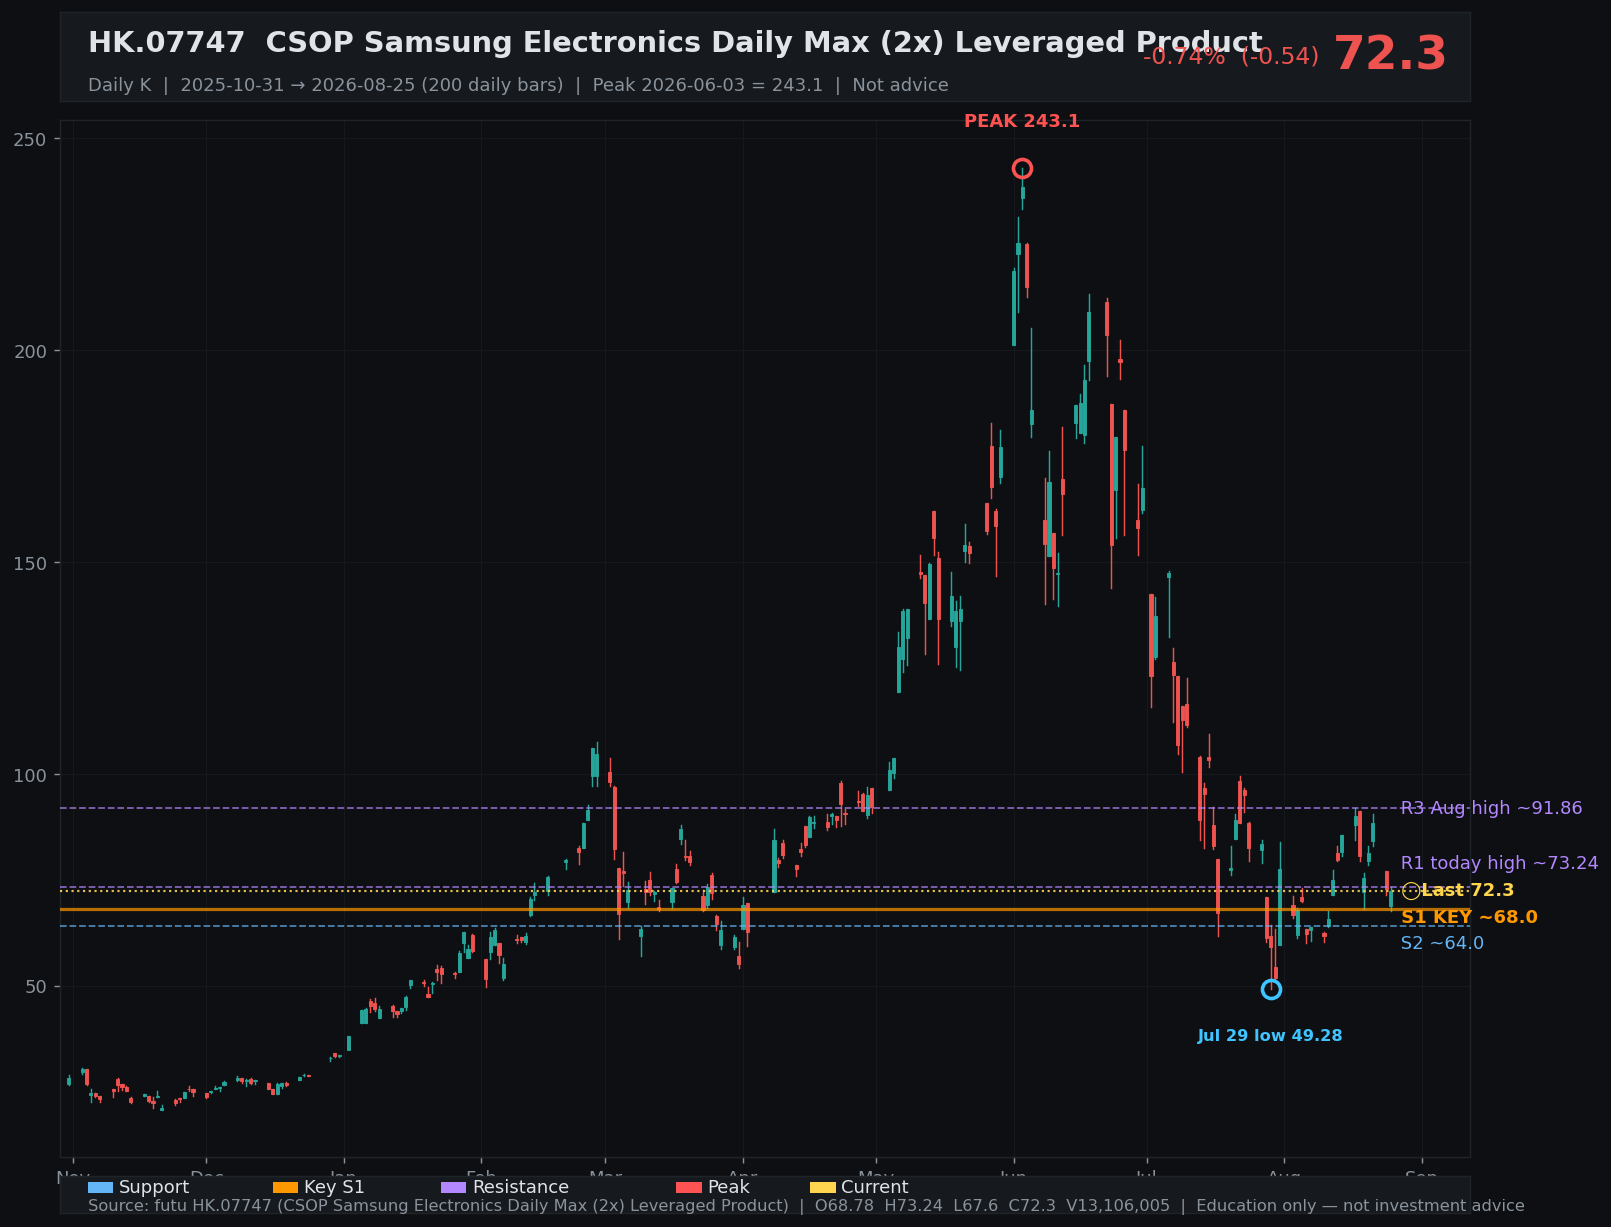
Task: Click the S1 KEY ~68.0 label
Action: point(1469,917)
